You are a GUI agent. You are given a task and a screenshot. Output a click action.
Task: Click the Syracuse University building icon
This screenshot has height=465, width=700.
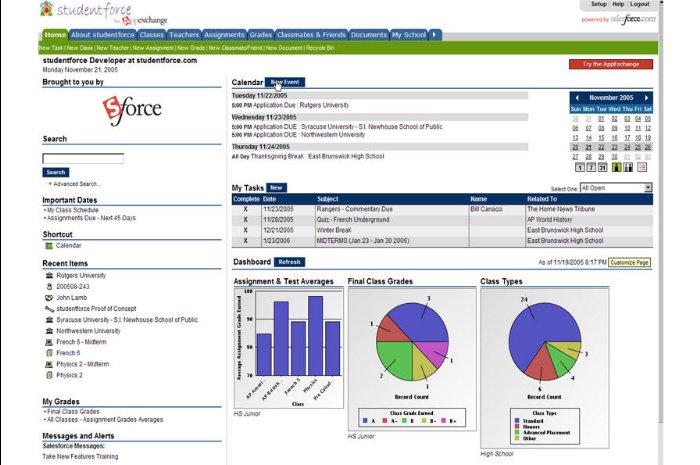[x=49, y=320]
